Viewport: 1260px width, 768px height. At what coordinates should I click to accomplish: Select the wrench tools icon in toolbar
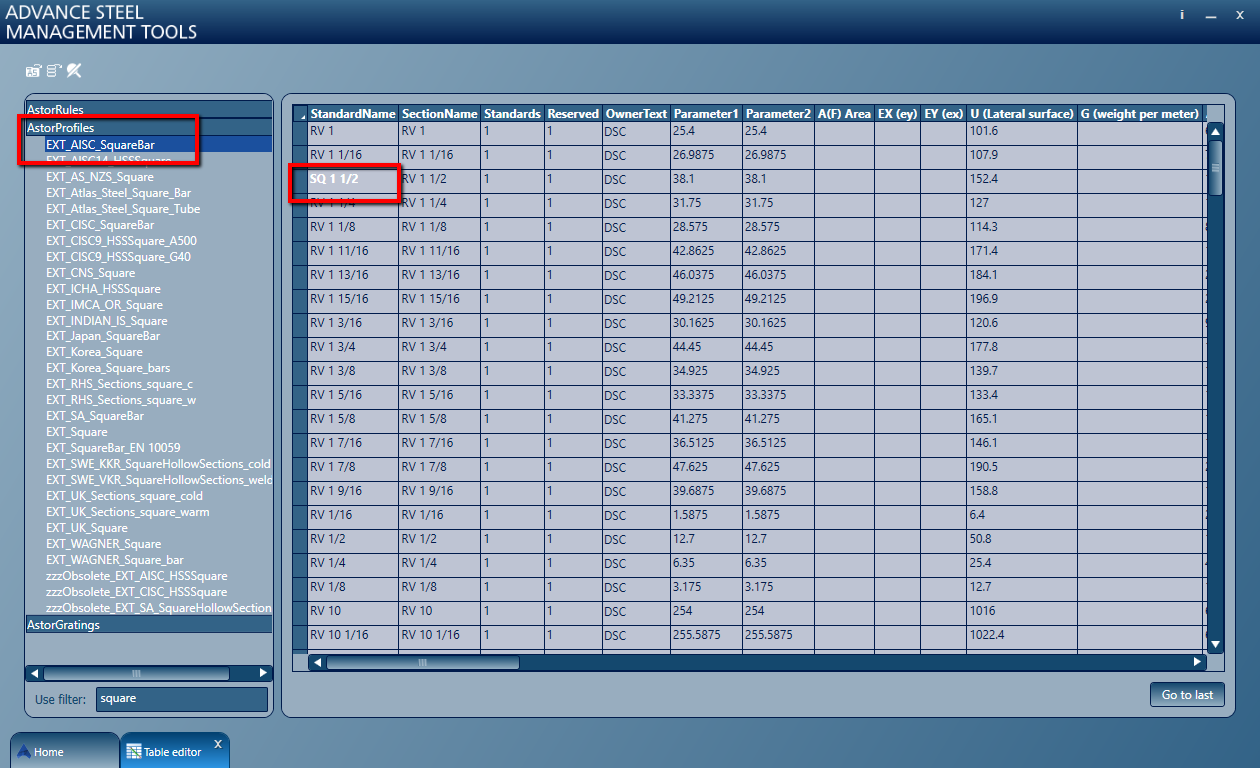[75, 71]
